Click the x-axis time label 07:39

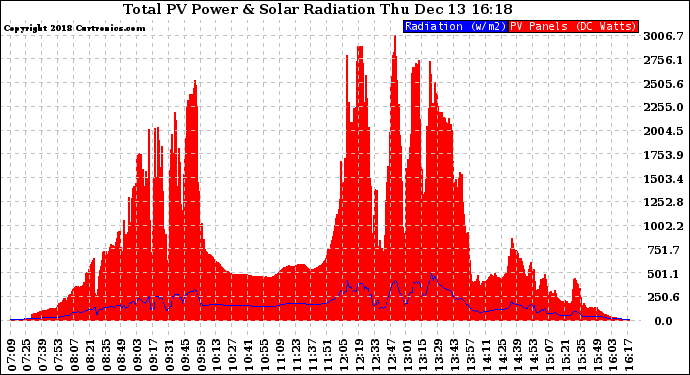[43, 355]
